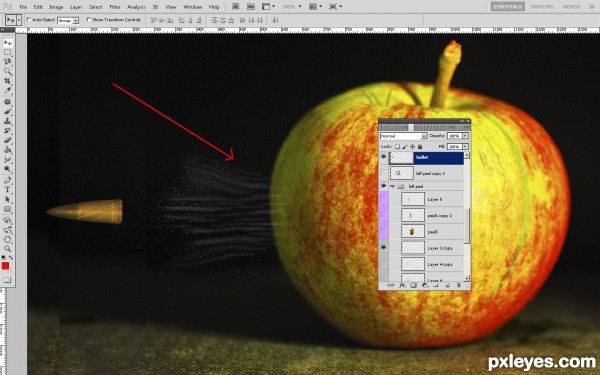This screenshot has height=375, width=600.
Task: Select the Clone Stamp tool
Action: [x=8, y=121]
